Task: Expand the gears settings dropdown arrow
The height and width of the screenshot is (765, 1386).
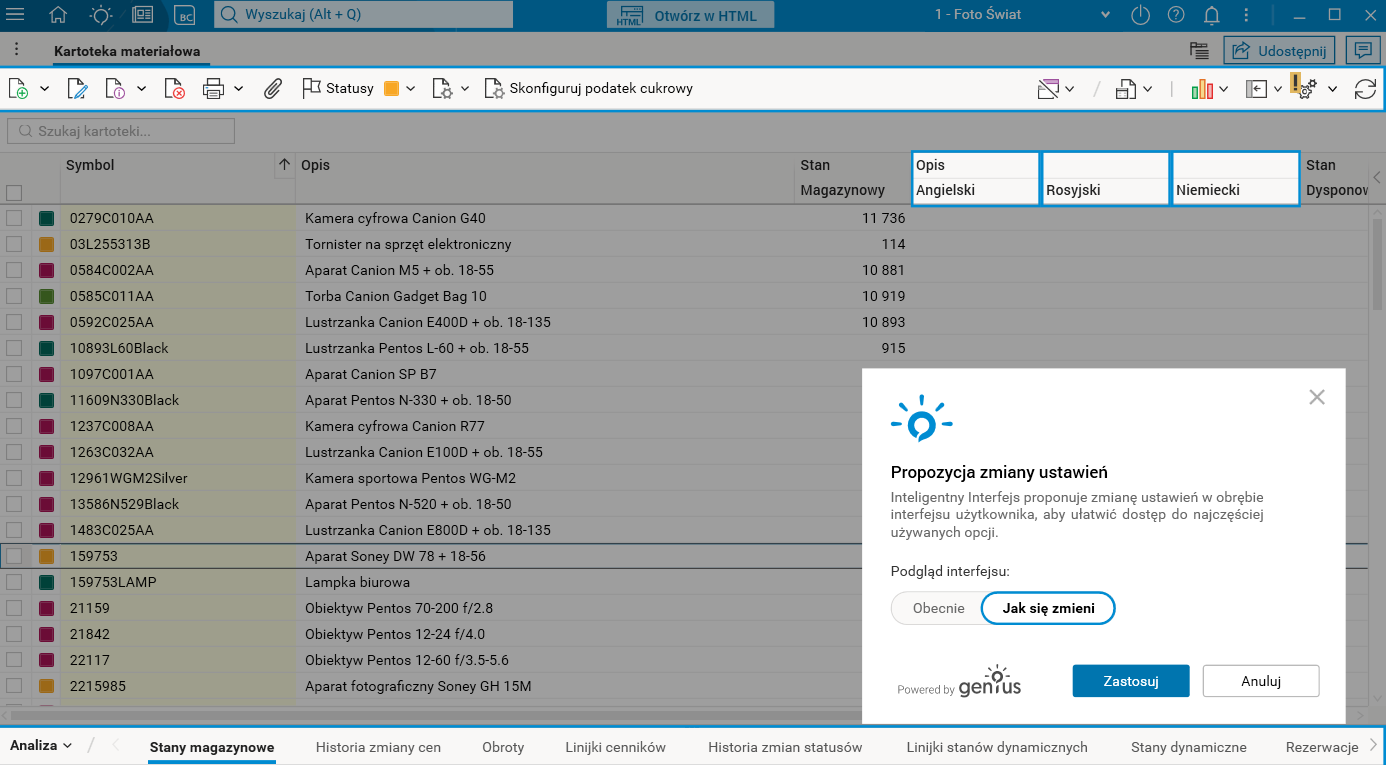Action: click(1332, 89)
